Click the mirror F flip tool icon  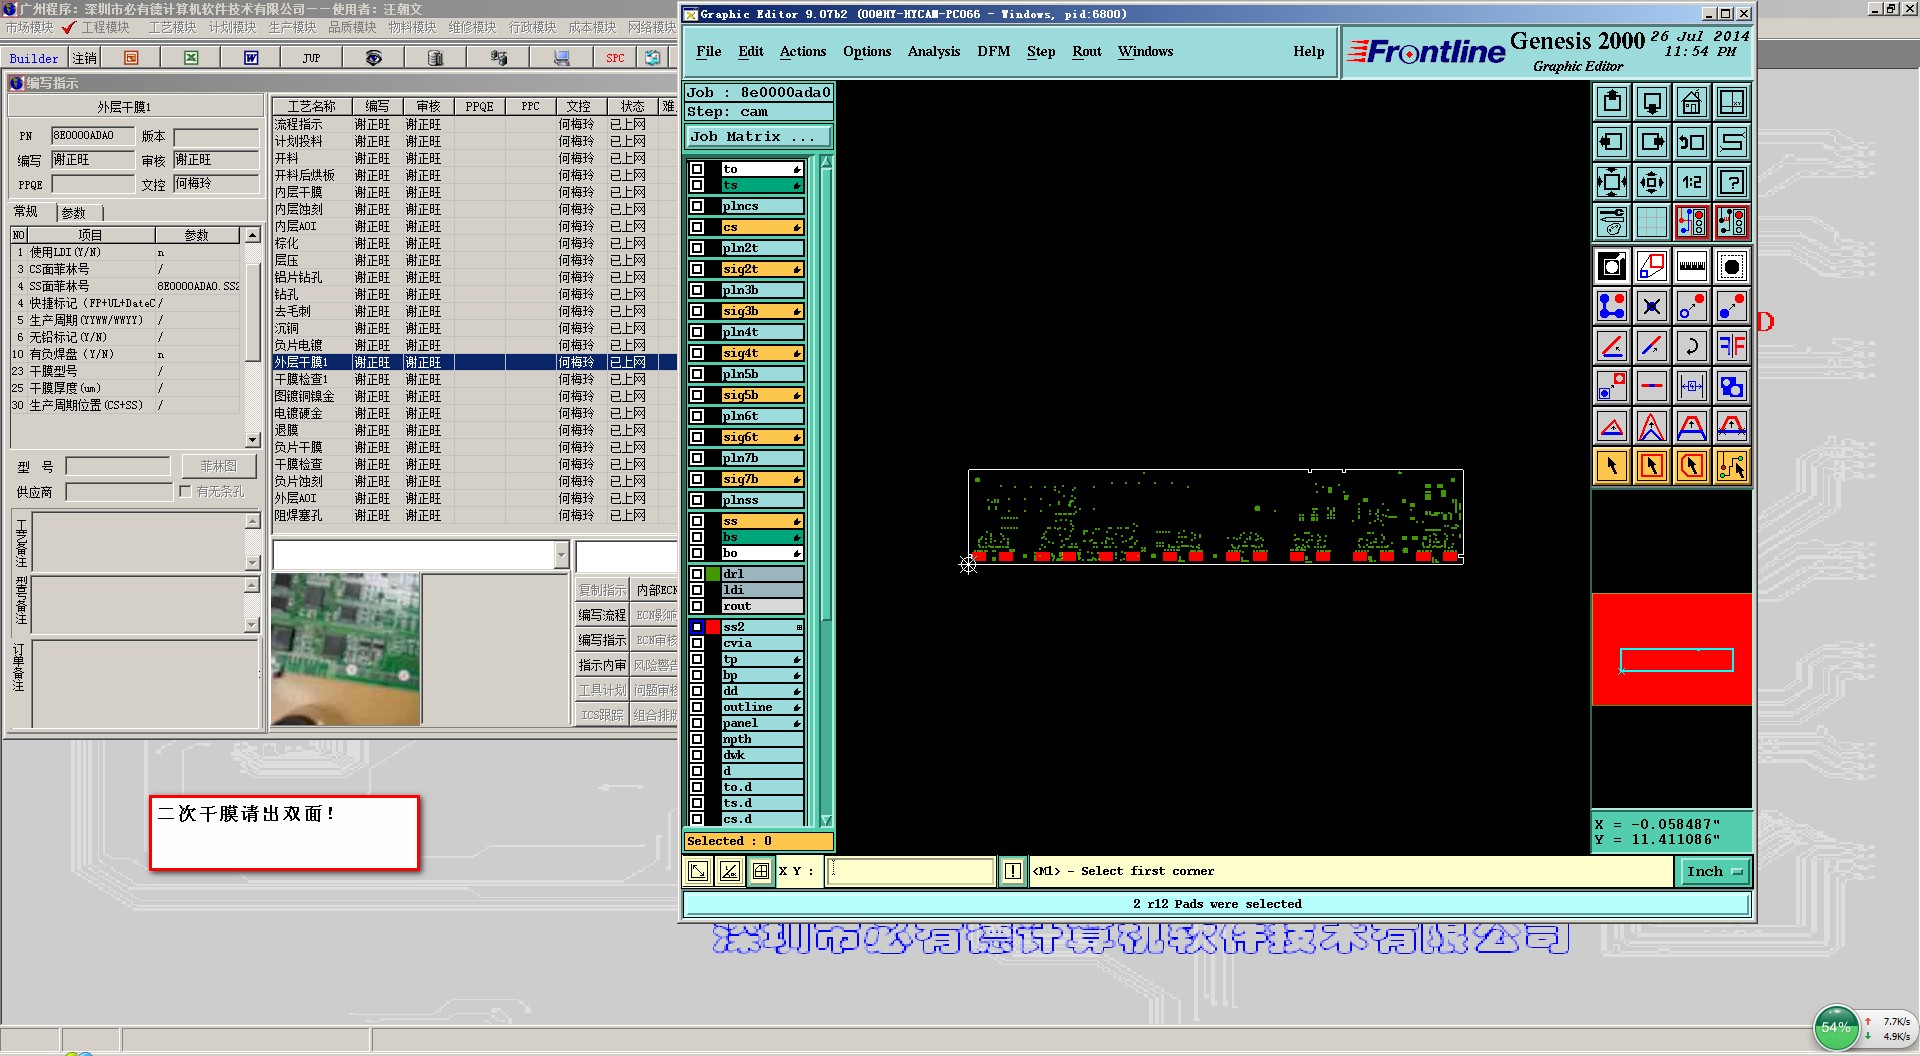click(x=1731, y=346)
